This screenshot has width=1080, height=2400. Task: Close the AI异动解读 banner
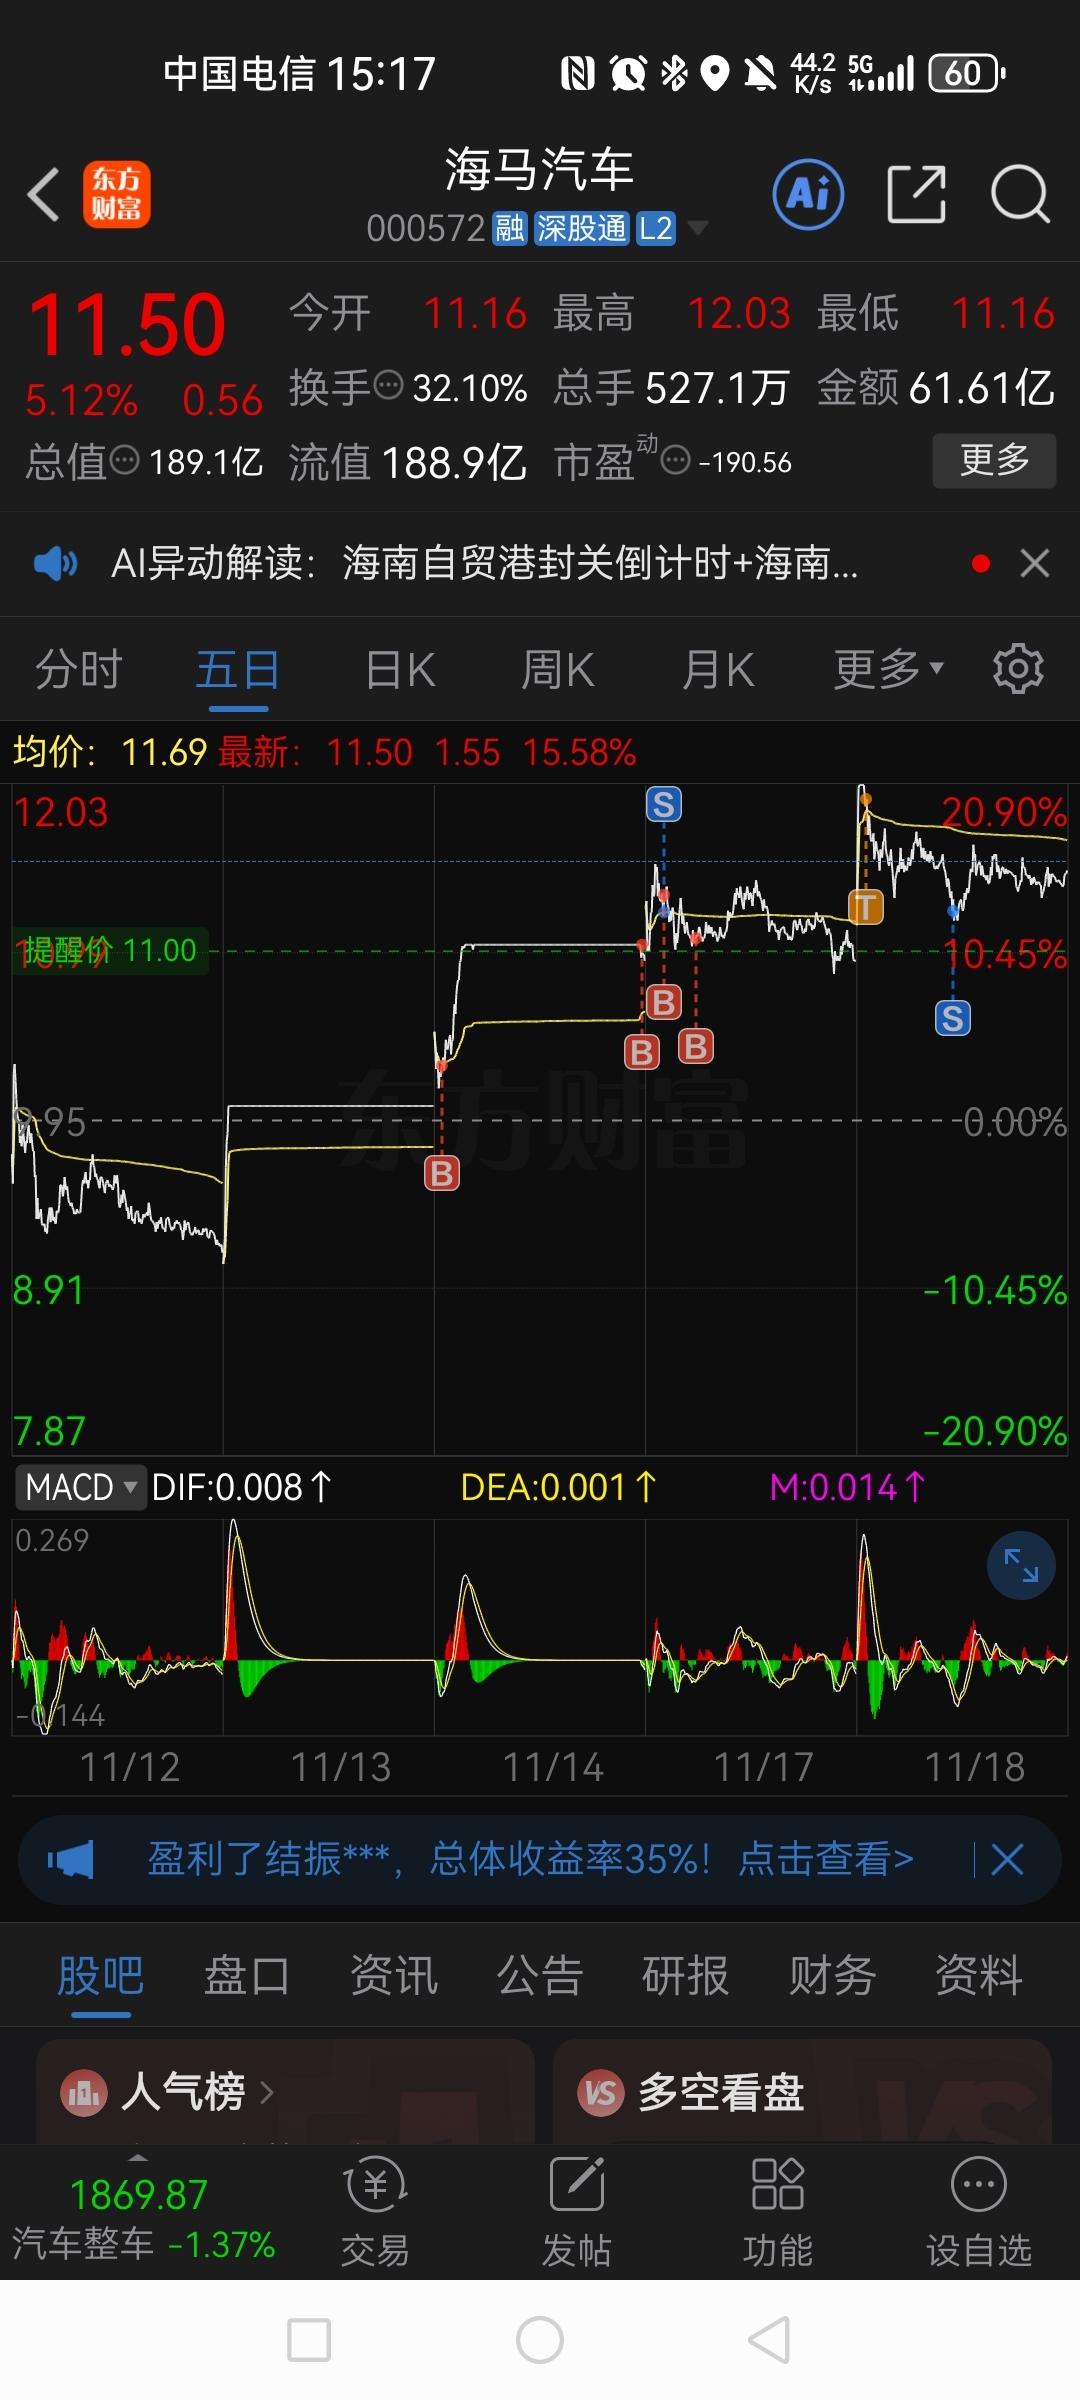coord(1035,564)
